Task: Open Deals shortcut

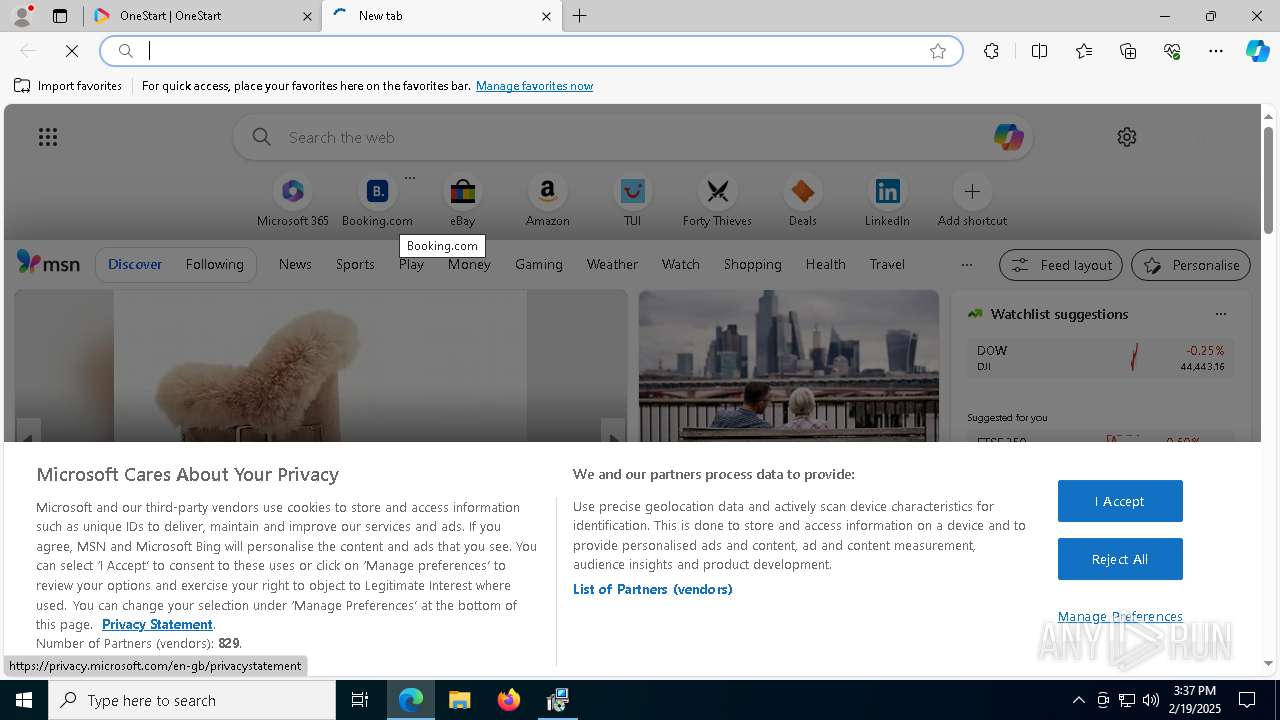Action: tap(802, 201)
